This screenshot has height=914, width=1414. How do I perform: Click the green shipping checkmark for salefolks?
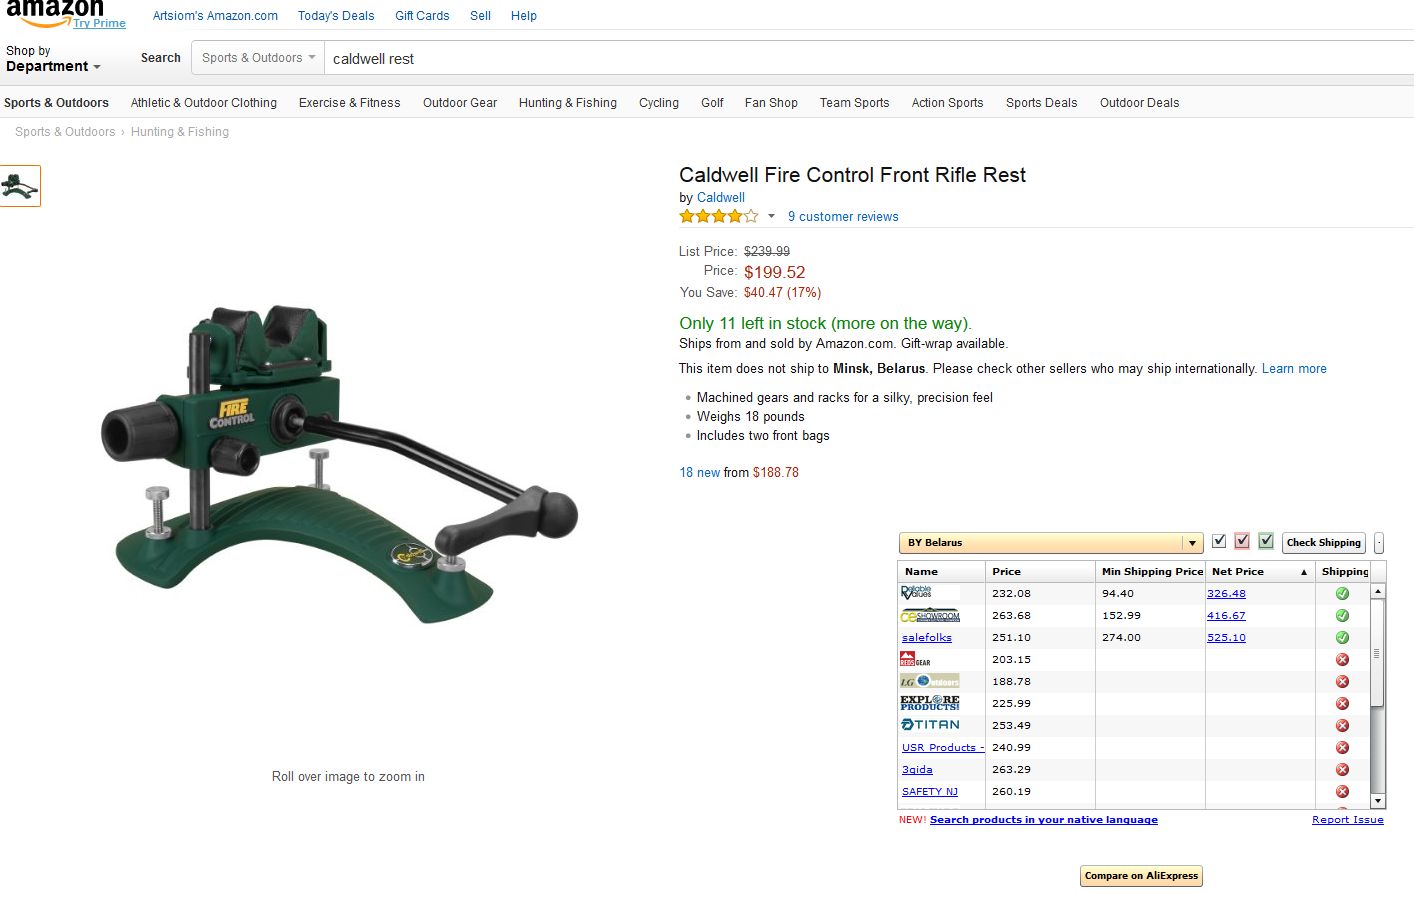[1342, 638]
